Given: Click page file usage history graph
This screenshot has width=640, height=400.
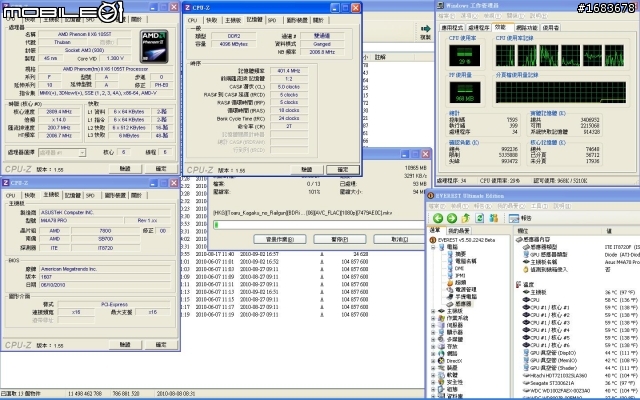Looking at the screenshot, I should [x=560, y=92].
